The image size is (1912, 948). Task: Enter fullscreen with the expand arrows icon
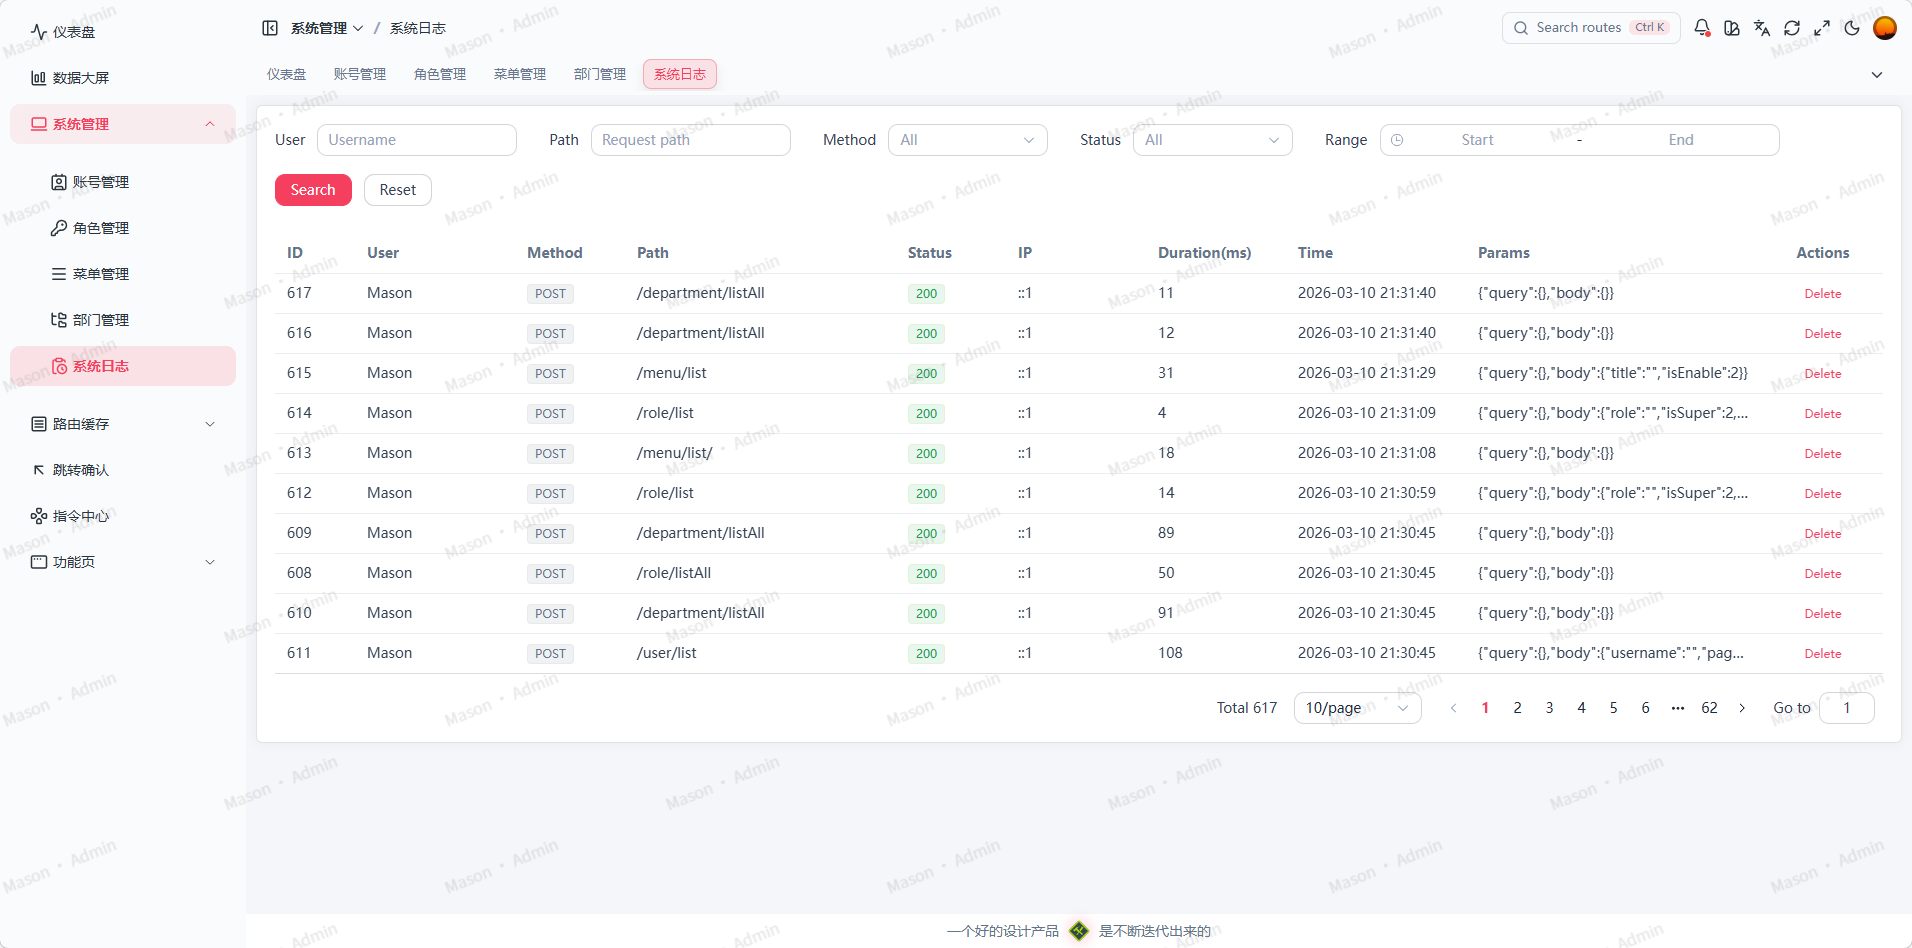pyautogui.click(x=1823, y=27)
